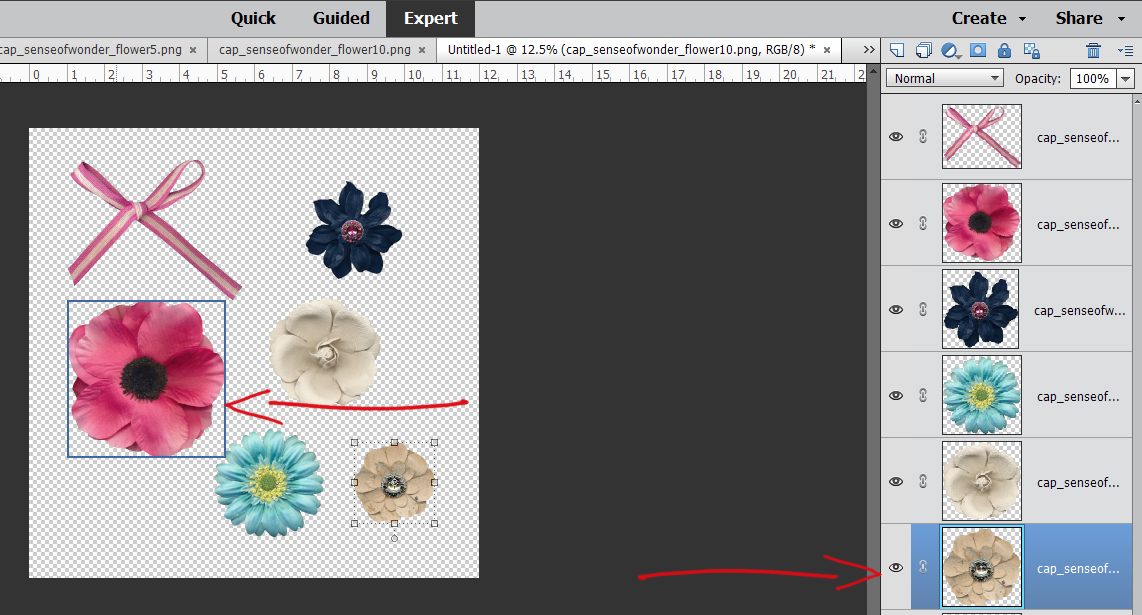Select pink flower layer thumbnail
The height and width of the screenshot is (615, 1142).
coord(982,223)
